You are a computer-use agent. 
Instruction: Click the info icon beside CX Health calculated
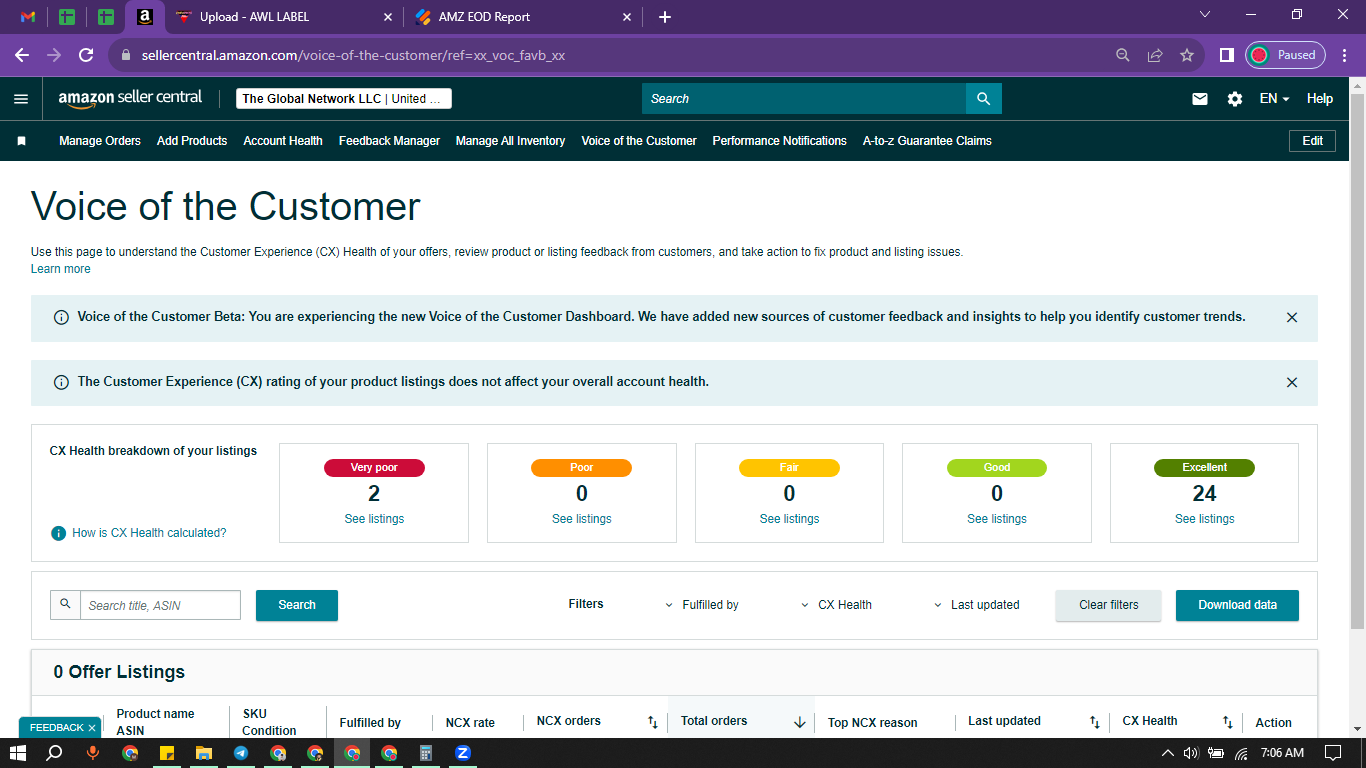coord(59,533)
